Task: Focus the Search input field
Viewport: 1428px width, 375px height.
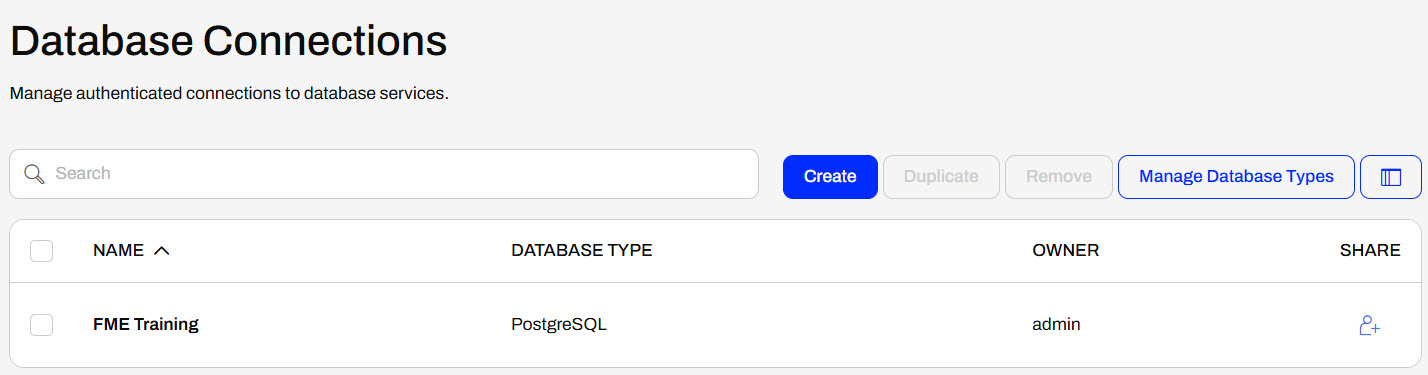Action: tap(384, 174)
